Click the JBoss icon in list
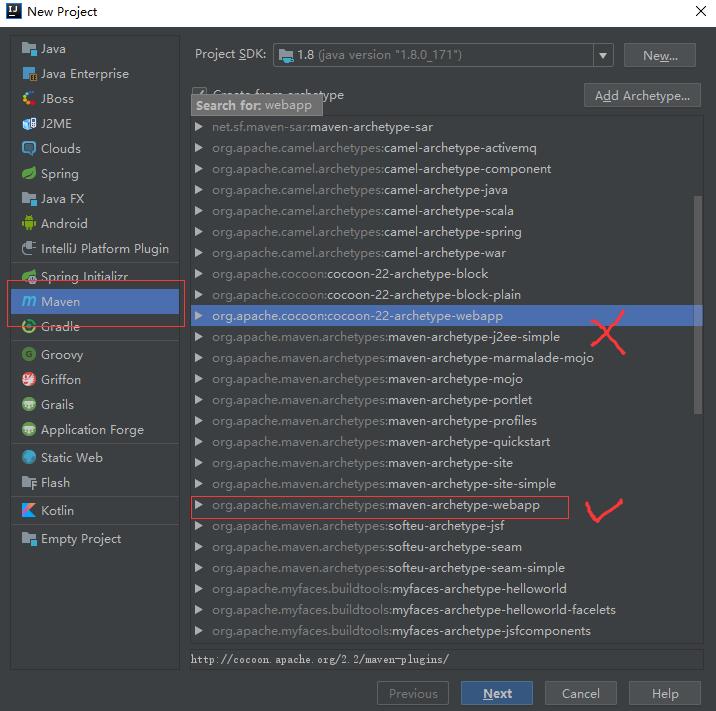The image size is (716, 711). coord(27,99)
